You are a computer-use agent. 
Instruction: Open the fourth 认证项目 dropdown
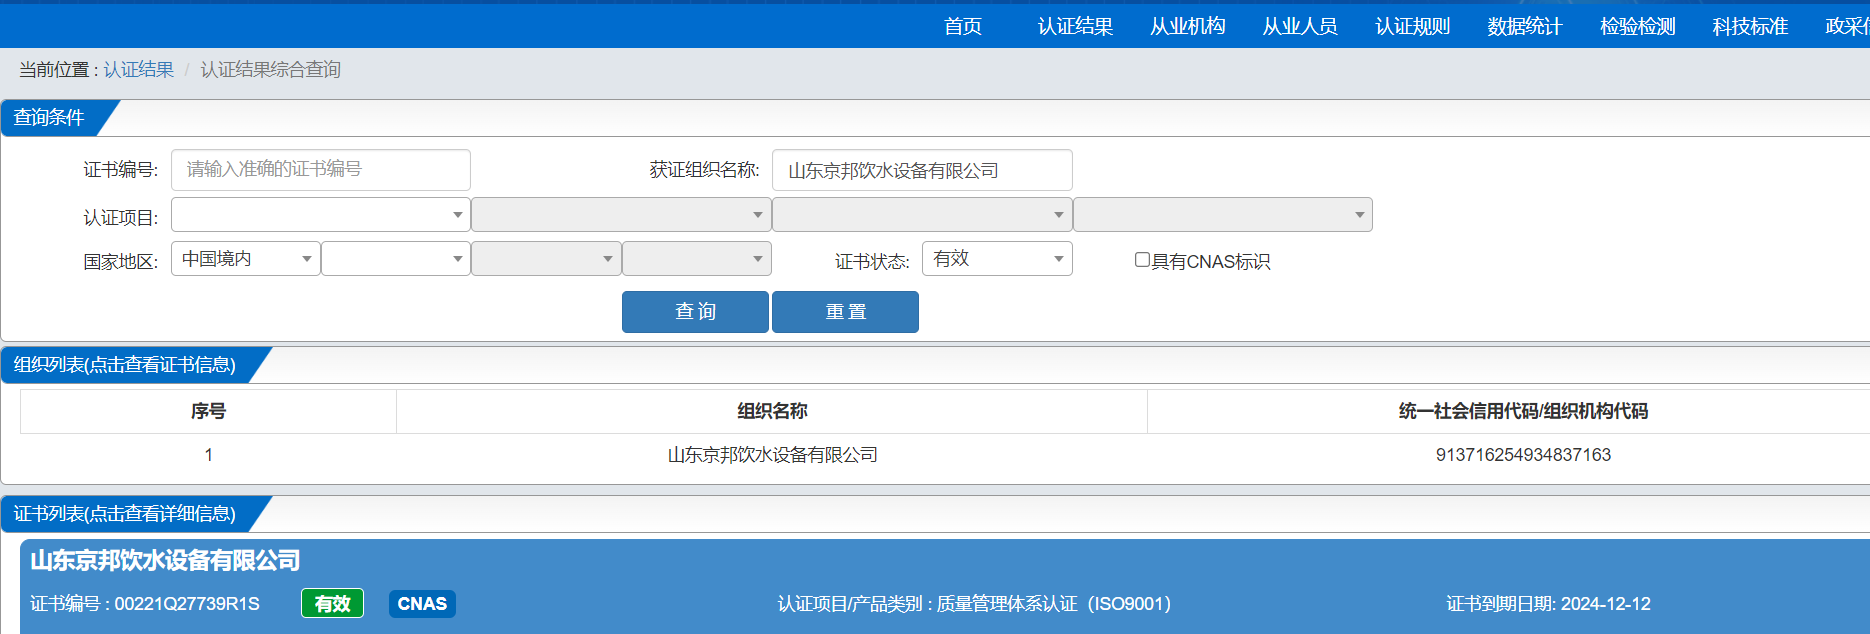pos(1223,215)
